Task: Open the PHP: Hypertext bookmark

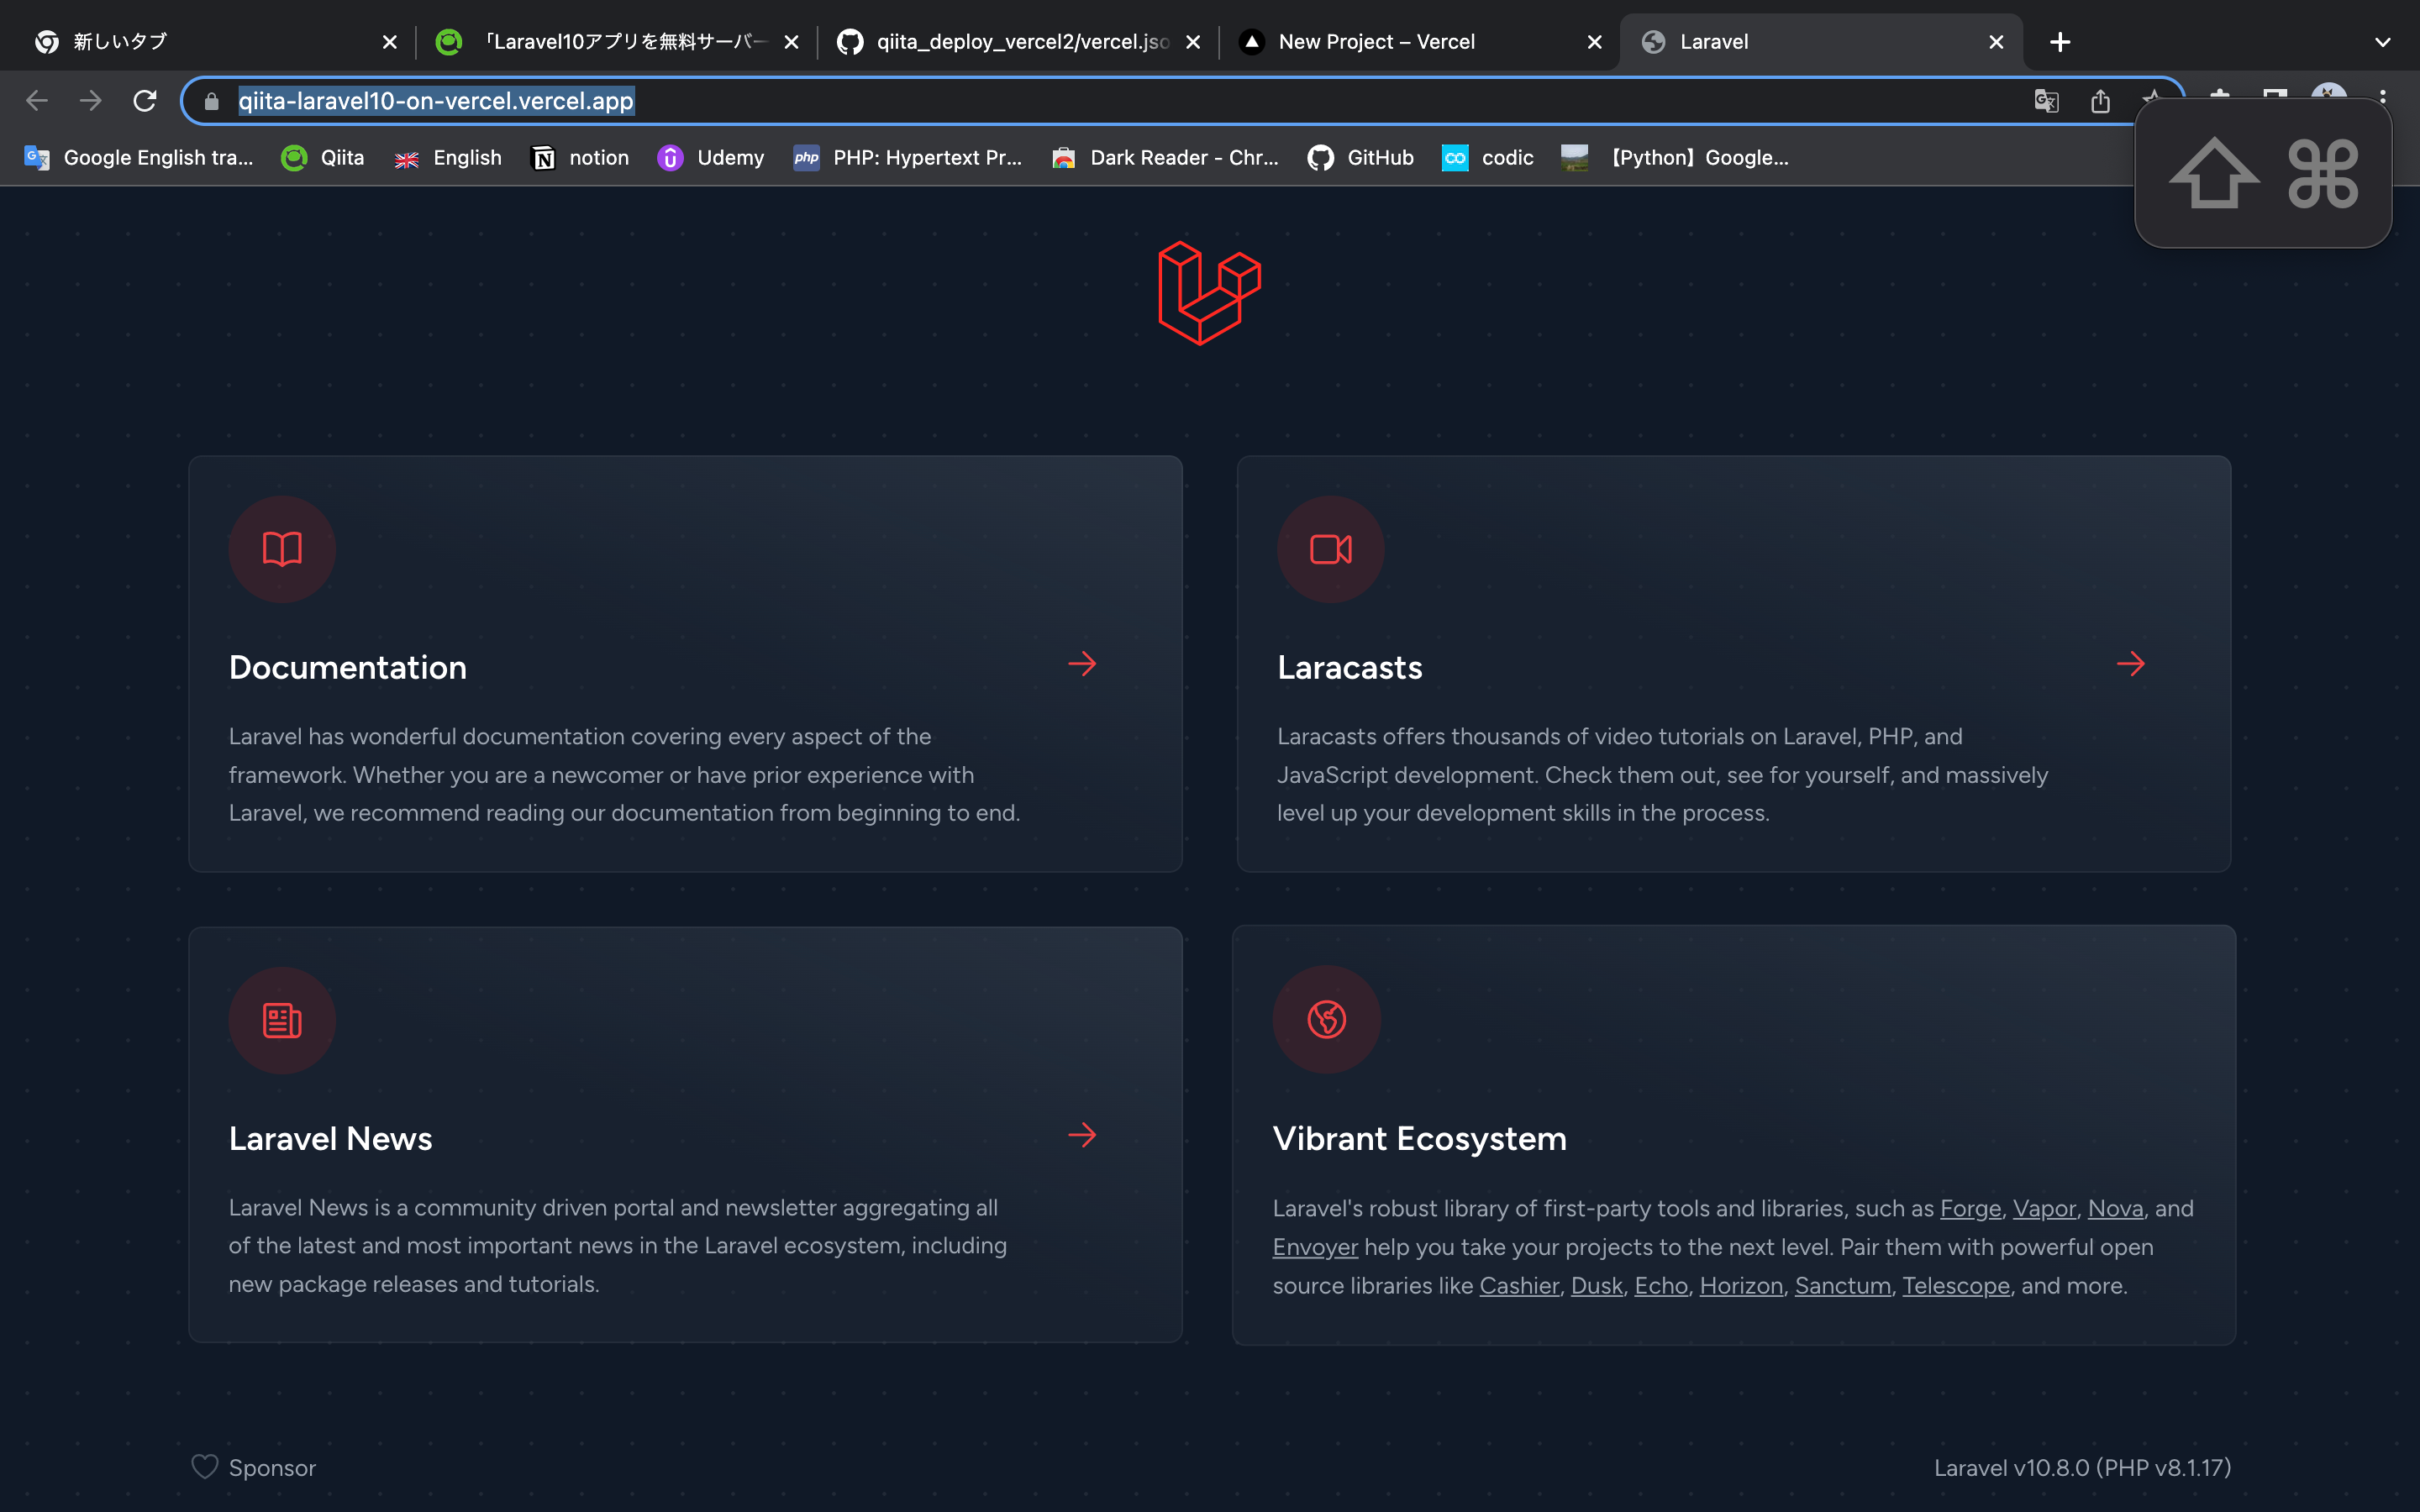Action: [907, 158]
